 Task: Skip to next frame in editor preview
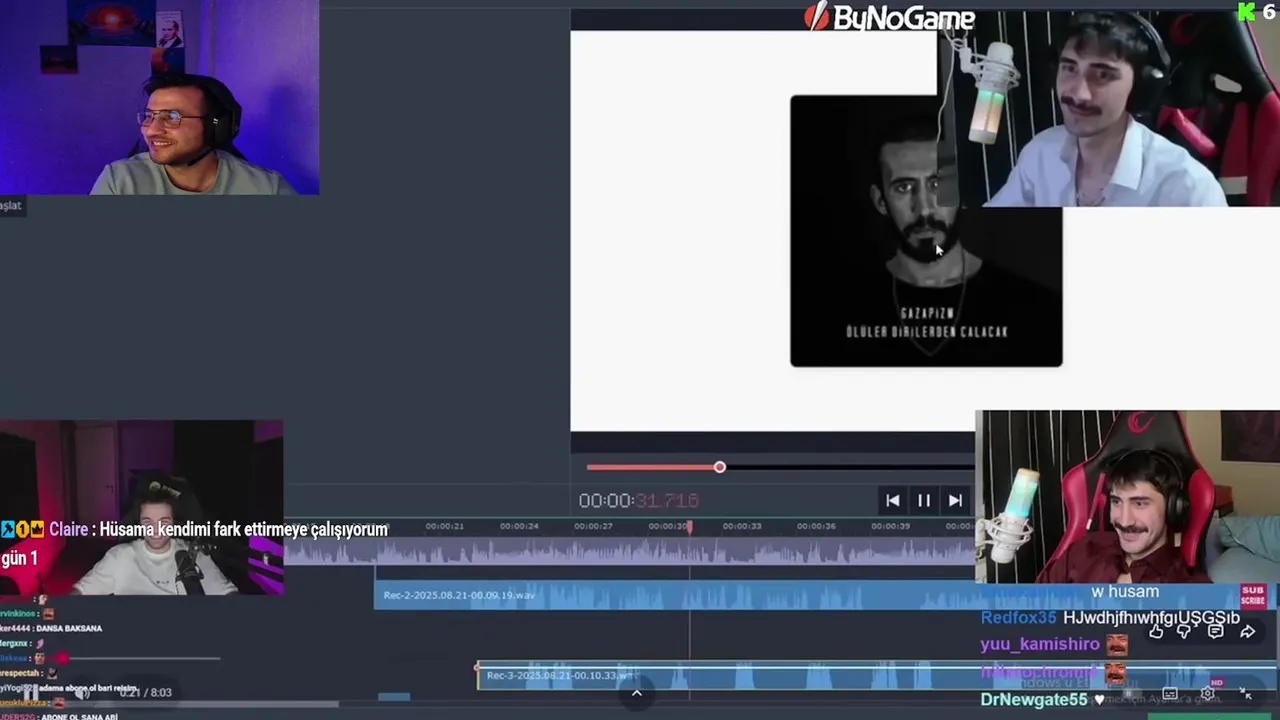point(955,500)
